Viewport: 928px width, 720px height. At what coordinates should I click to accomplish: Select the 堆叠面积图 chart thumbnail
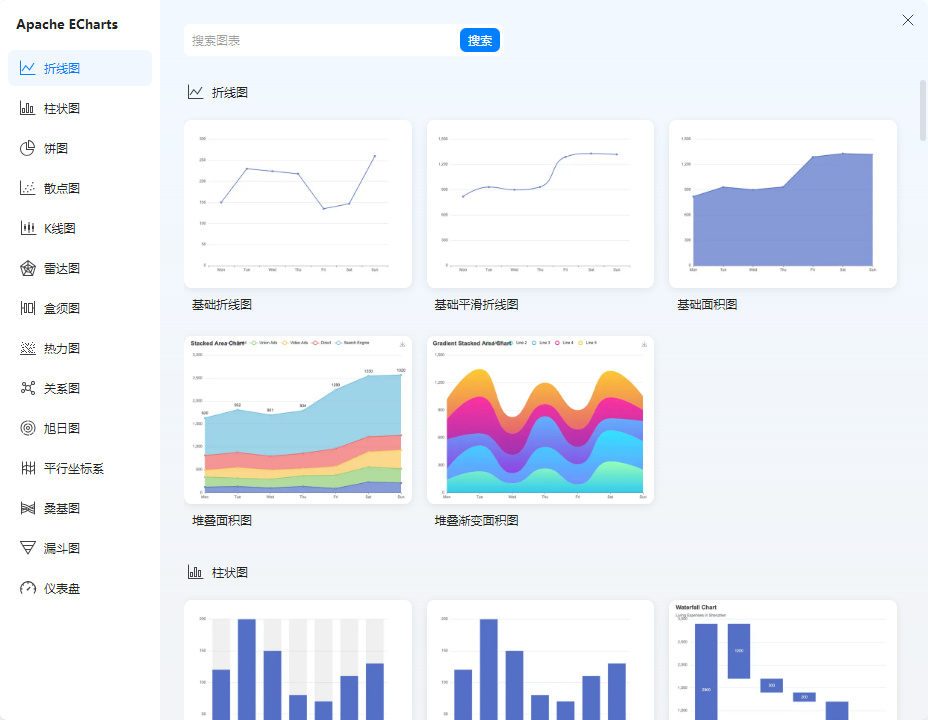pos(298,420)
